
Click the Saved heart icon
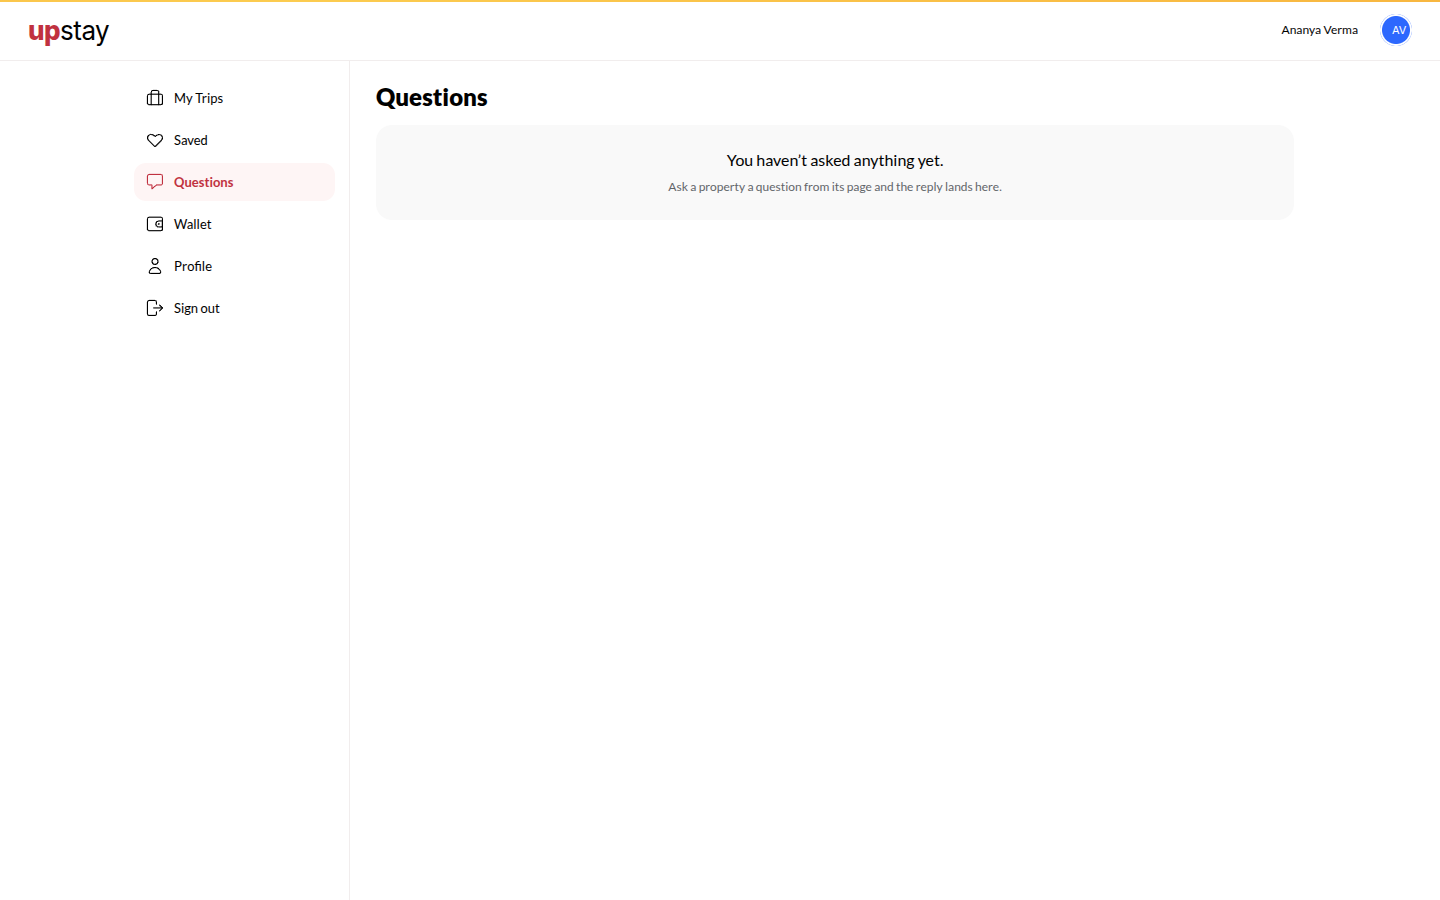pyautogui.click(x=155, y=140)
